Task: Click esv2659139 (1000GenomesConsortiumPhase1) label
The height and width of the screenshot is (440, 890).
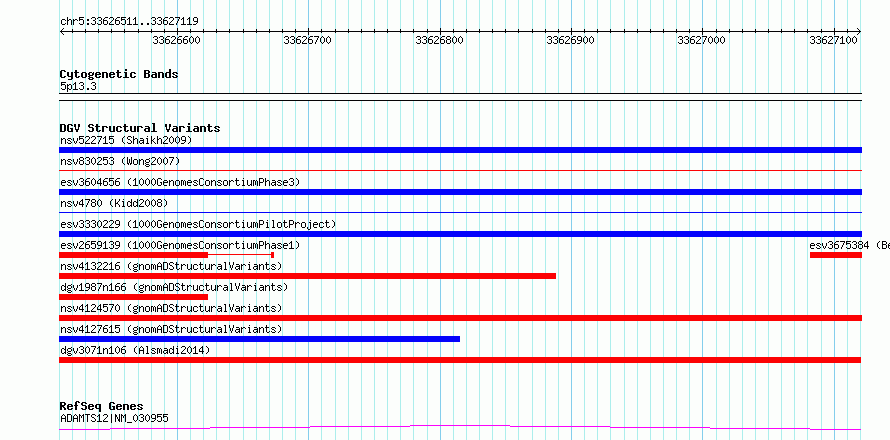Action: point(180,245)
